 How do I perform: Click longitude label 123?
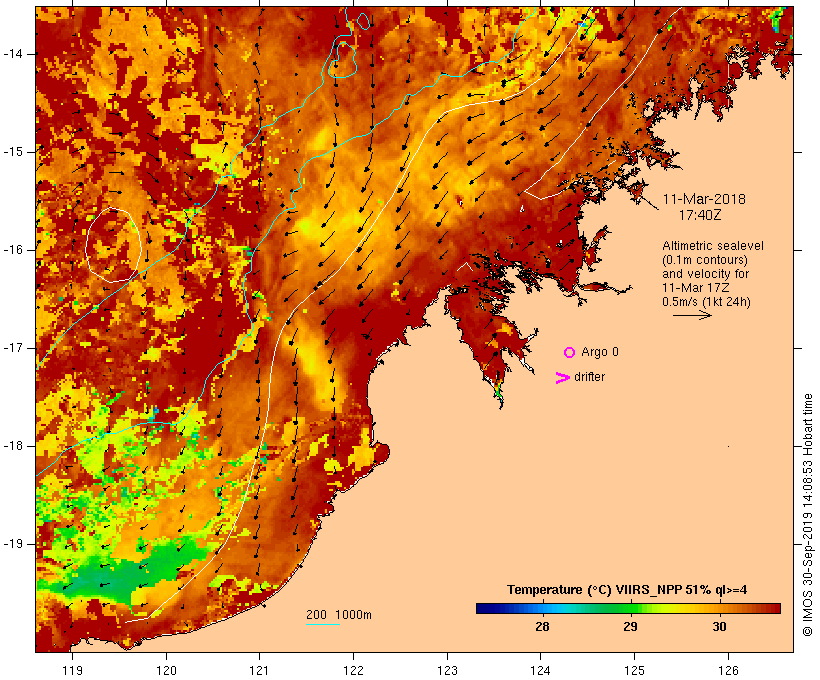(x=447, y=670)
